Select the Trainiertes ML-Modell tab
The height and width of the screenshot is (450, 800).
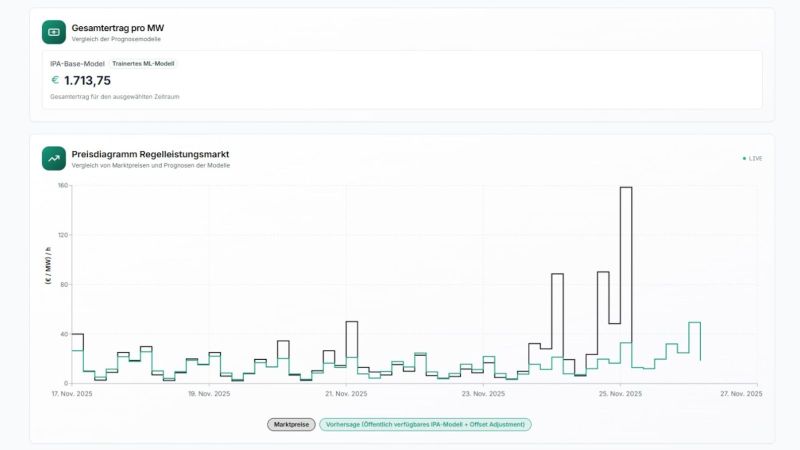click(x=143, y=63)
